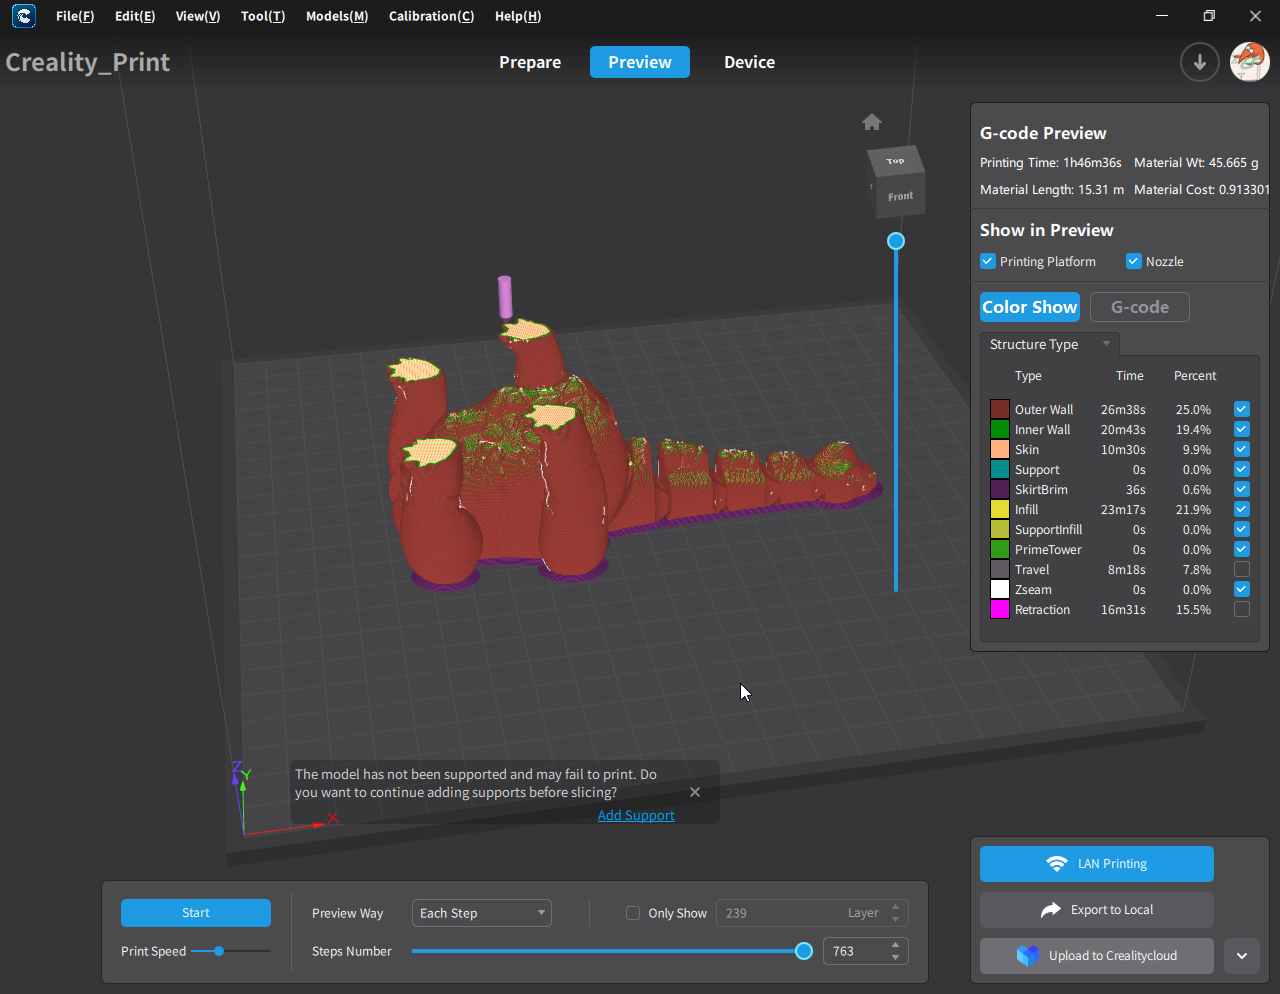
Task: Open the user avatar profile icon
Action: [1249, 62]
